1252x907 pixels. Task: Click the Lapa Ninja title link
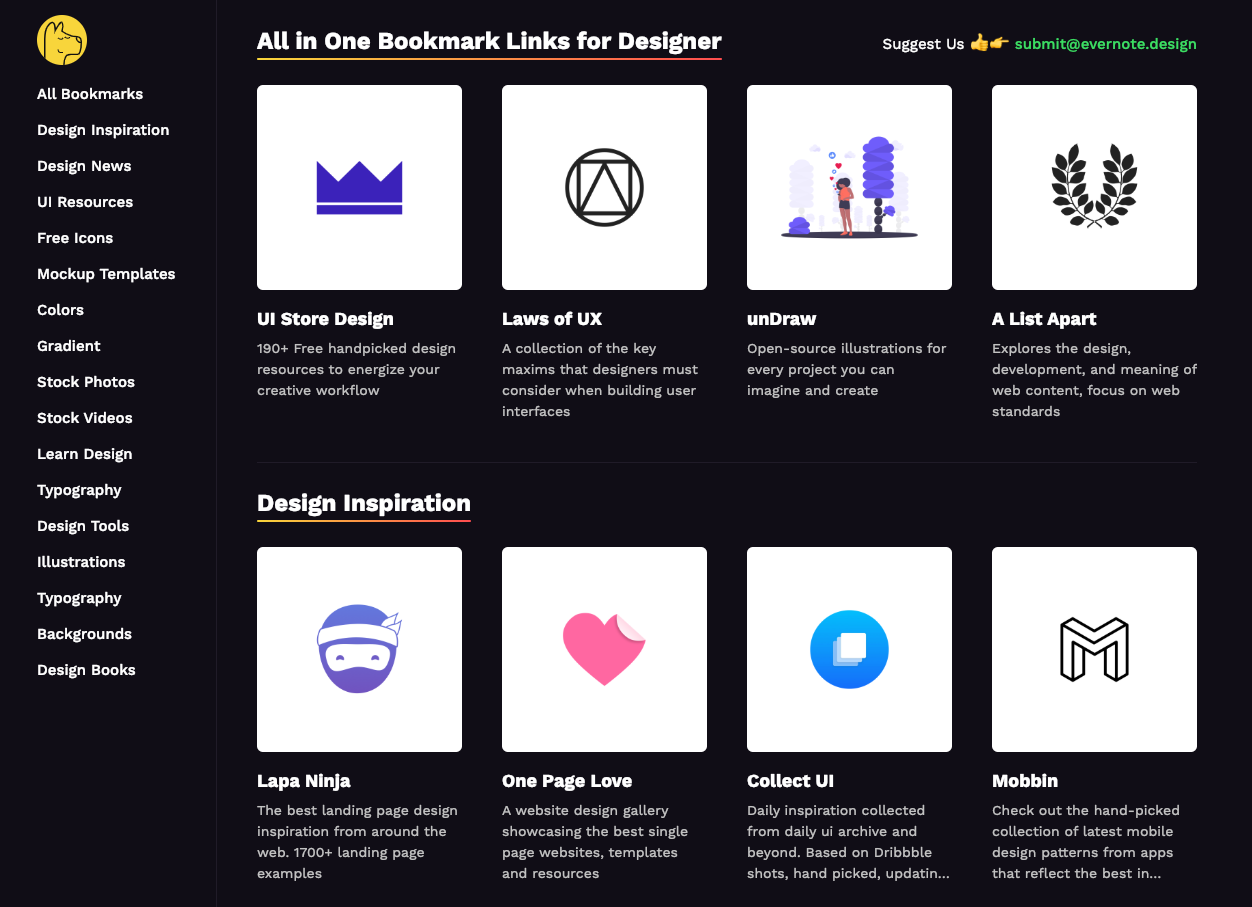click(x=304, y=781)
